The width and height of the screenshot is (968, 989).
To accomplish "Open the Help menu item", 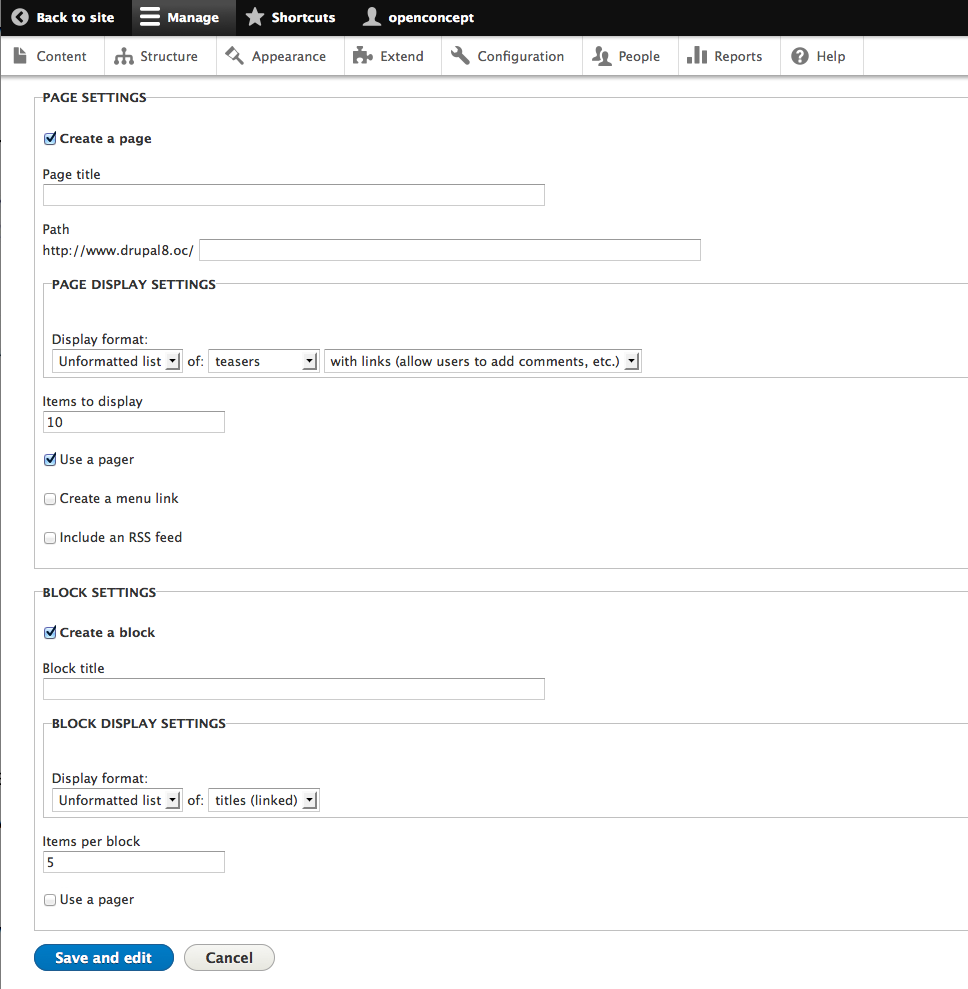I will (x=819, y=56).
